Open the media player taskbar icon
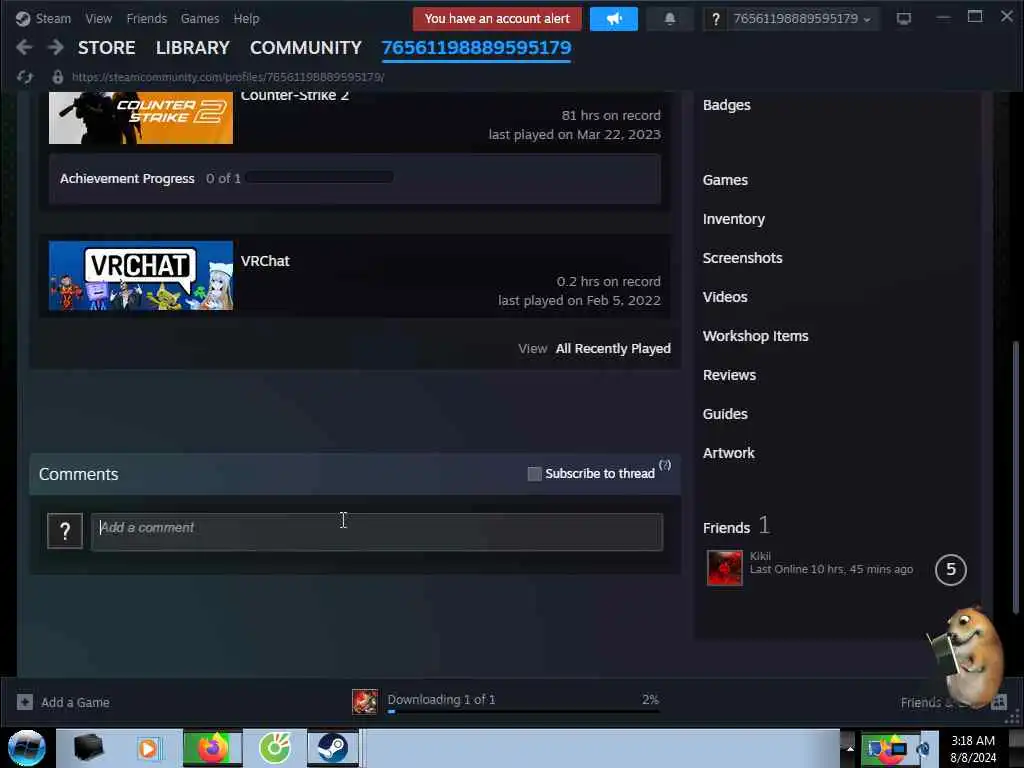Viewport: 1024px width, 768px height. pyautogui.click(x=149, y=748)
